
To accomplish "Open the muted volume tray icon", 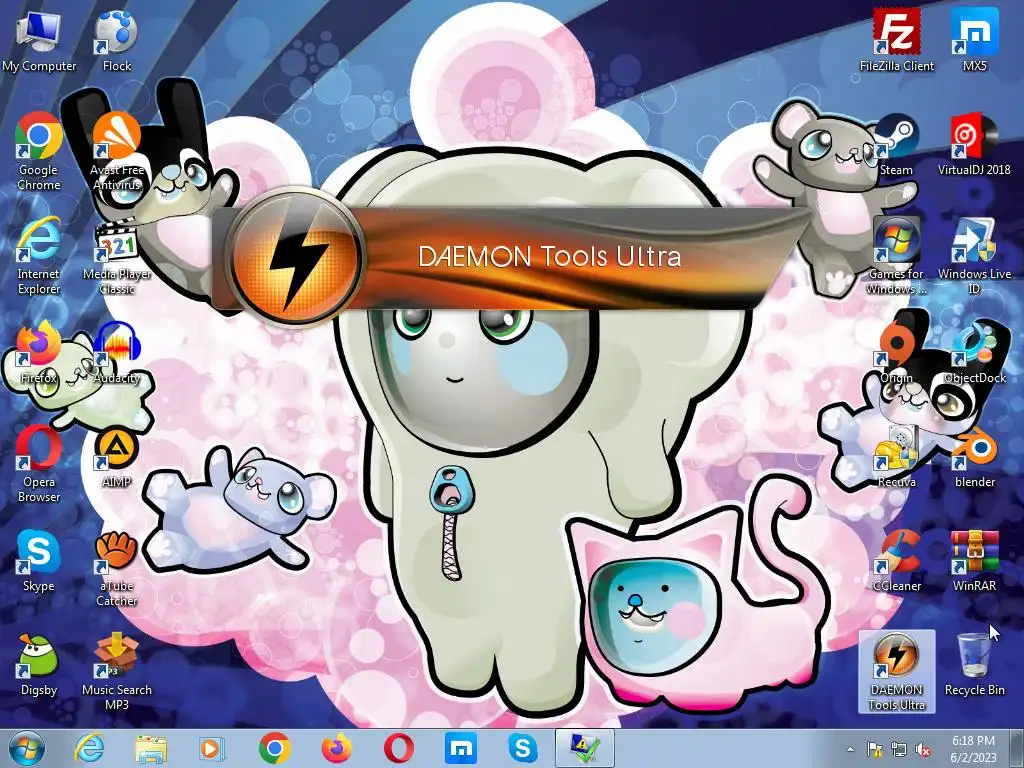I will coord(923,750).
